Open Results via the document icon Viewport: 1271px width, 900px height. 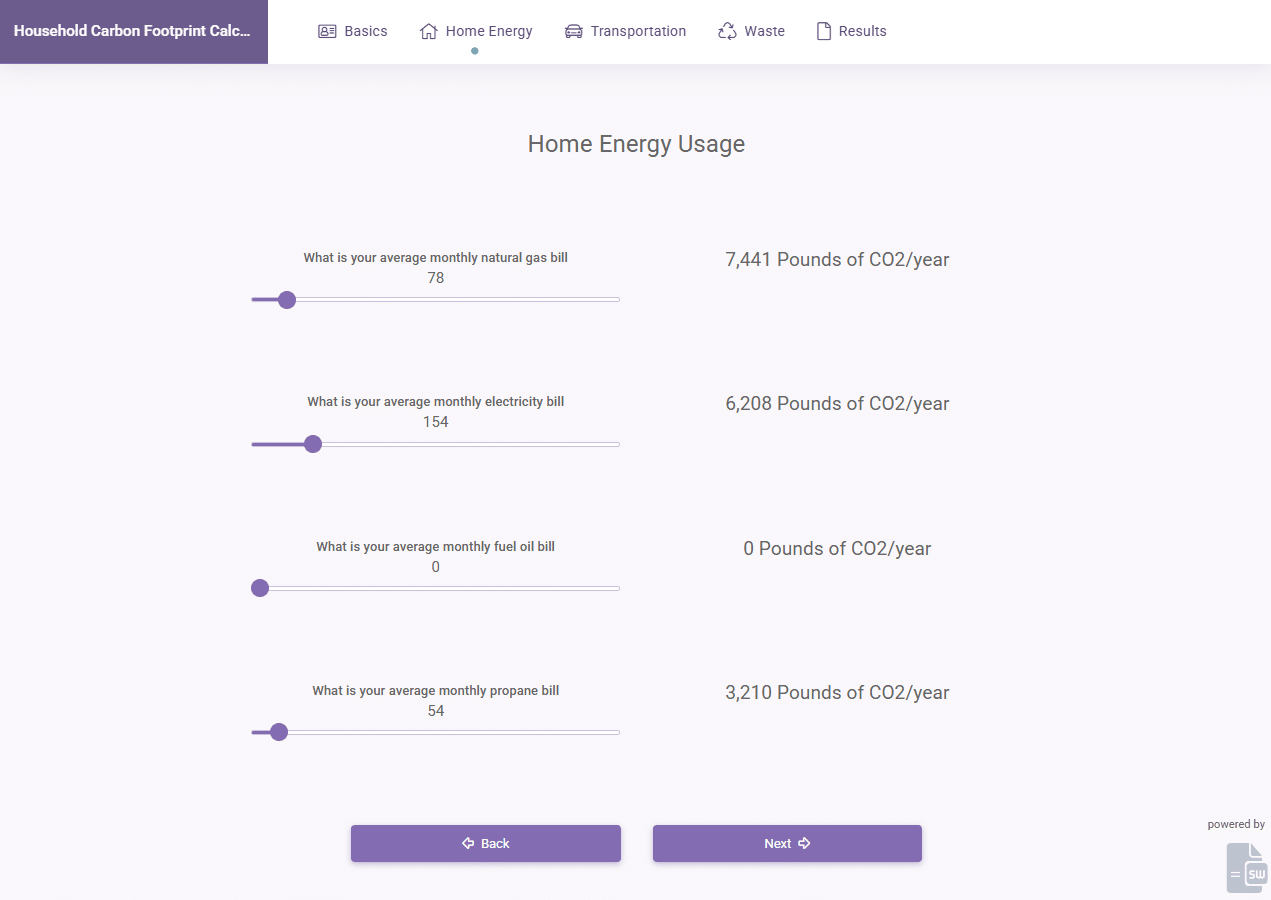click(x=824, y=30)
